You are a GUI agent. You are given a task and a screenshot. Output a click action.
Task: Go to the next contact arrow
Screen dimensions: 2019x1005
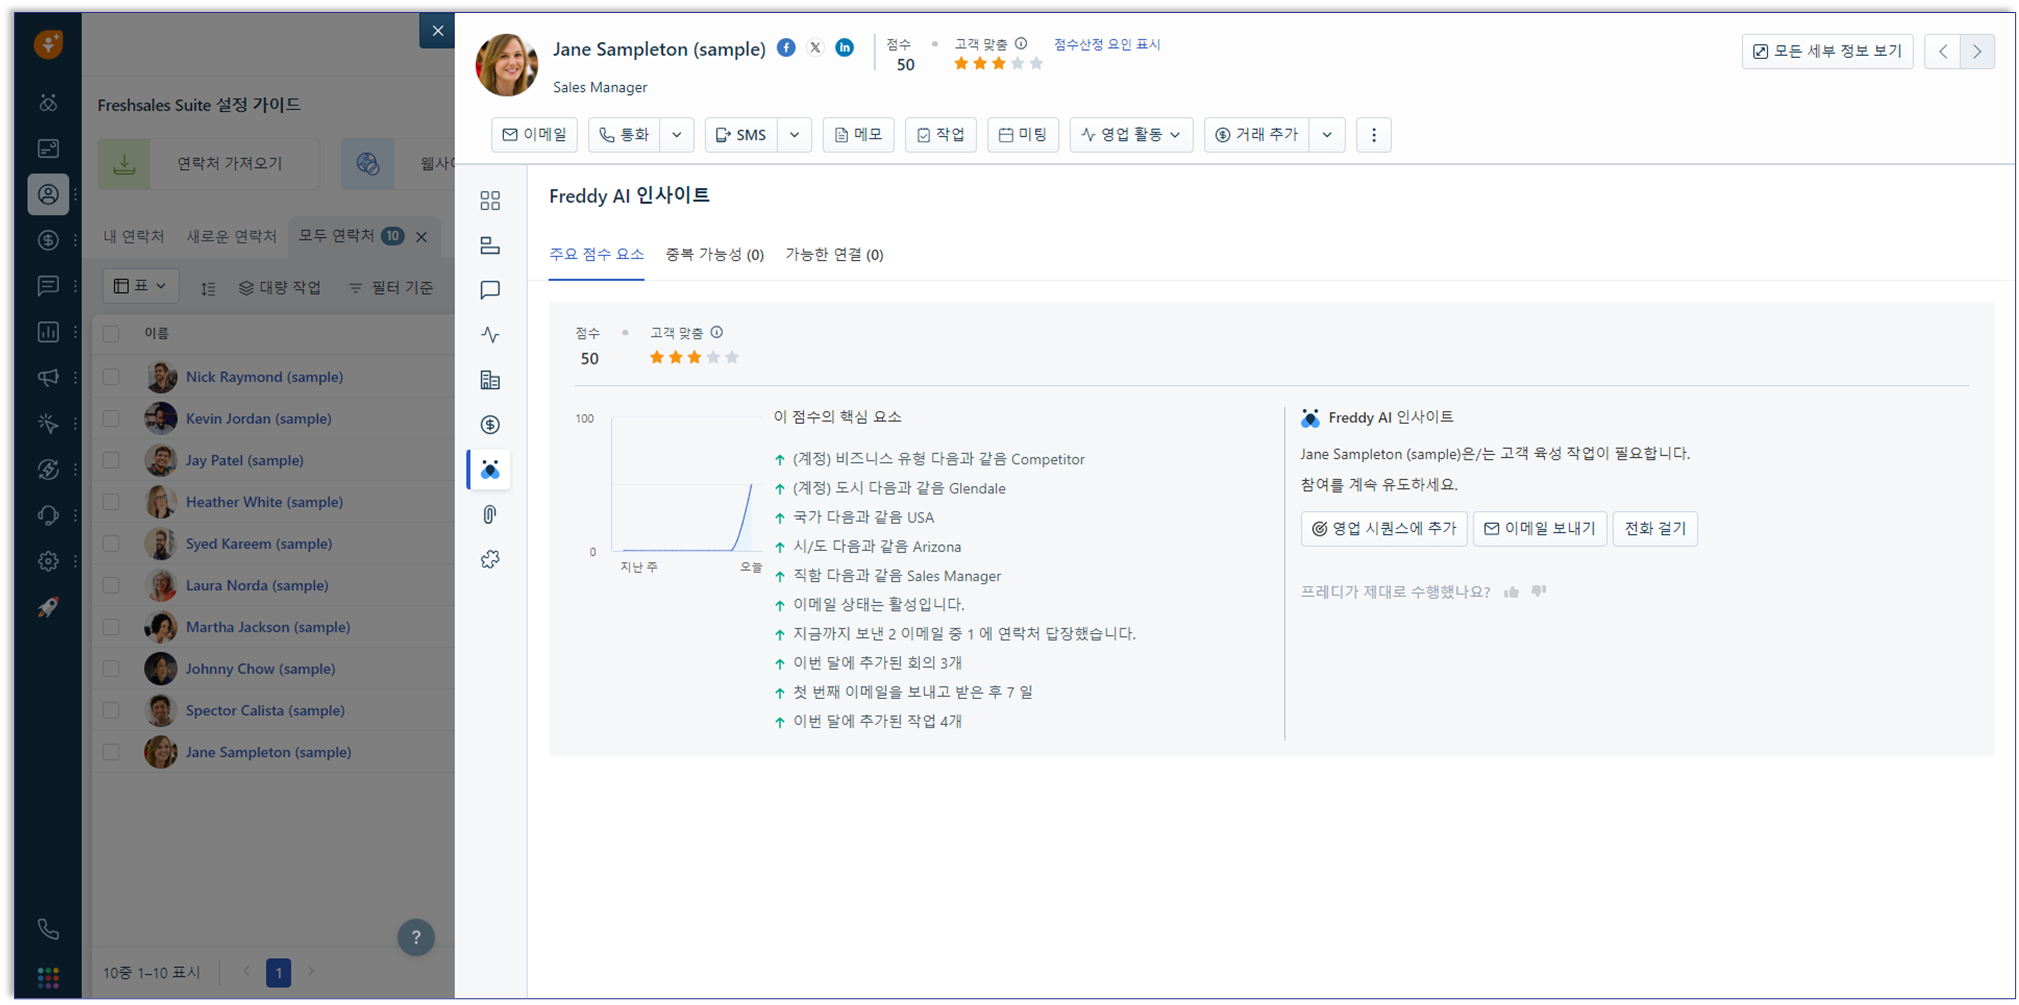click(x=1977, y=52)
